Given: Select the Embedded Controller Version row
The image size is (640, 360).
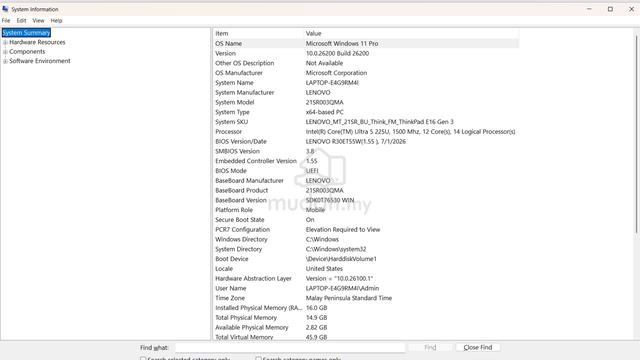Looking at the screenshot, I should click(366, 161).
